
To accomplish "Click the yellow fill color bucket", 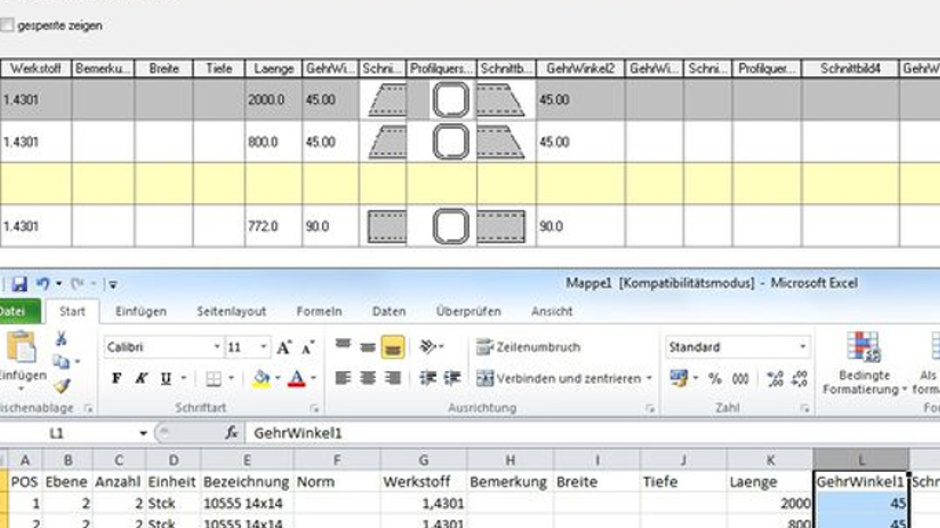I will click(261, 379).
